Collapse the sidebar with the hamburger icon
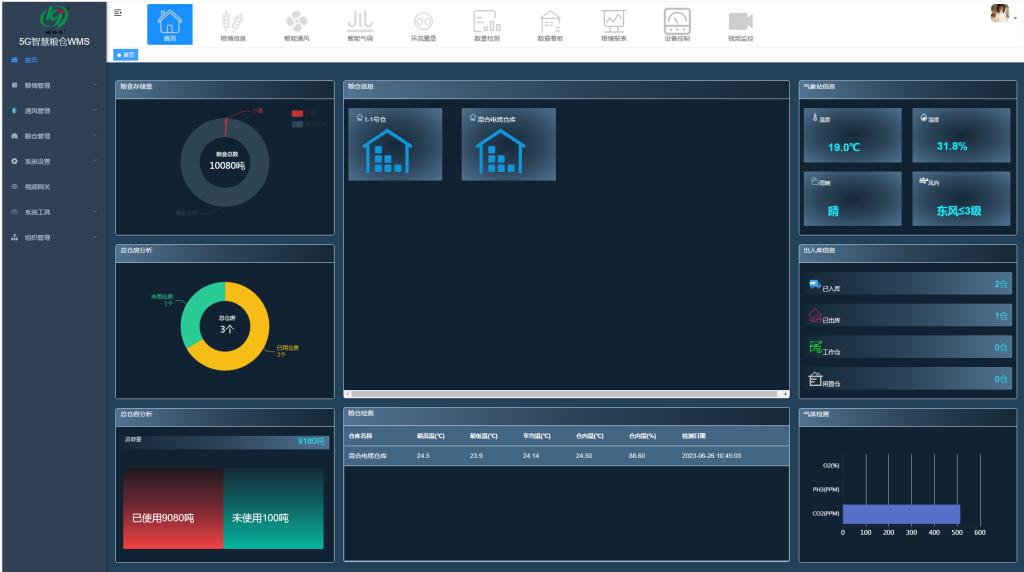 click(x=119, y=12)
